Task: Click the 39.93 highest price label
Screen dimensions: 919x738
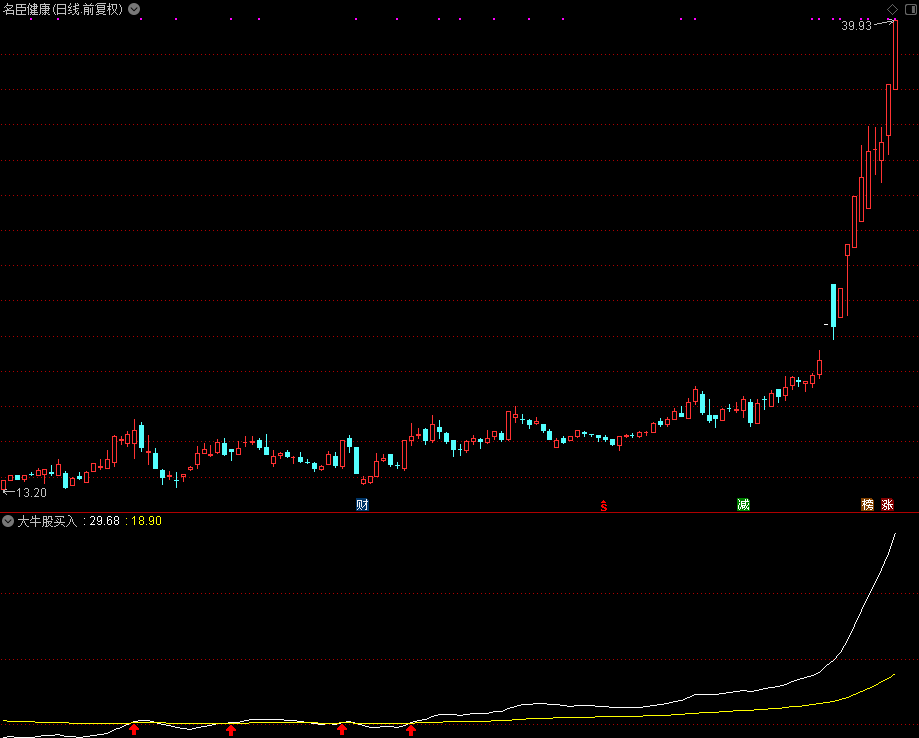Action: pyautogui.click(x=857, y=26)
